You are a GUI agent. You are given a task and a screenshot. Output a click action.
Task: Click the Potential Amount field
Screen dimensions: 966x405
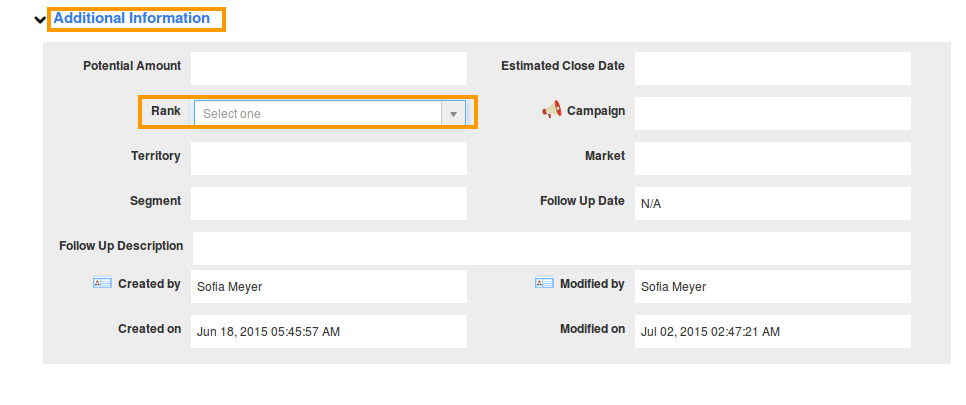coord(329,68)
